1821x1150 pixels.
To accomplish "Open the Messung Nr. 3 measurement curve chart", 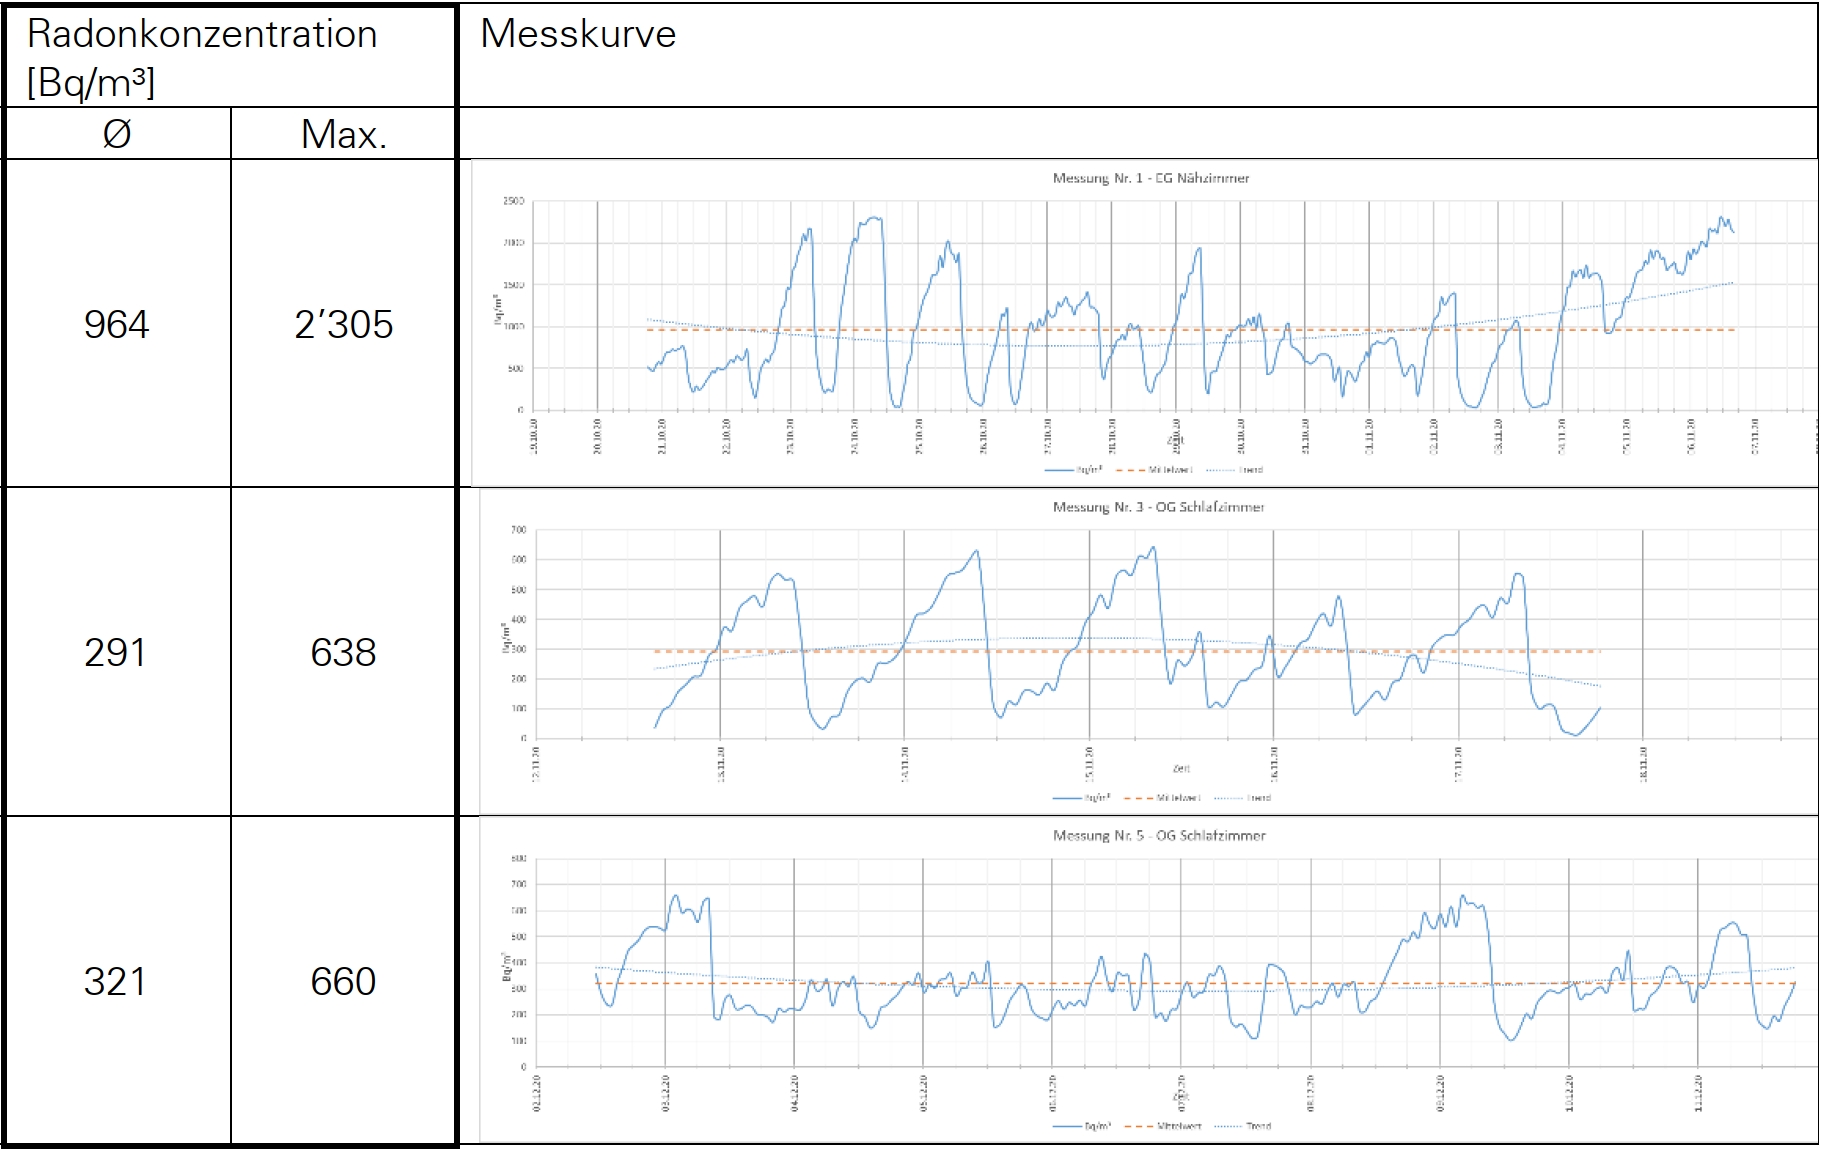I will coord(1148,651).
